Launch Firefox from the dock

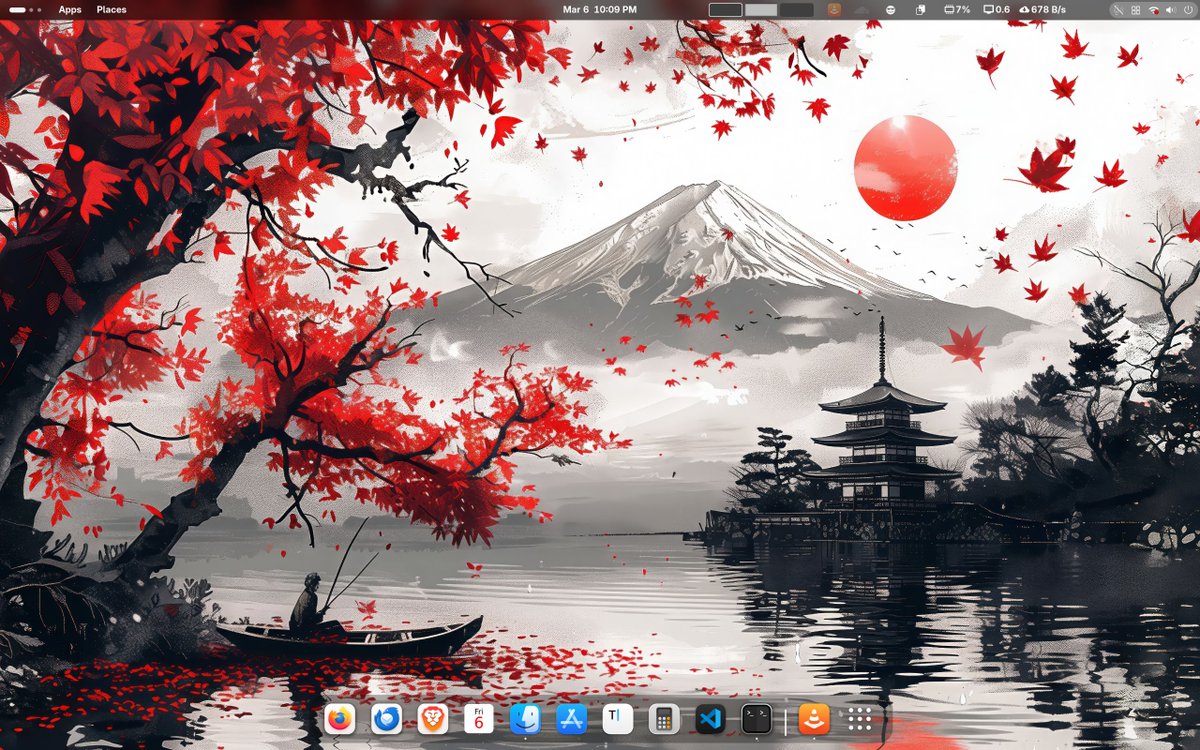coord(340,719)
